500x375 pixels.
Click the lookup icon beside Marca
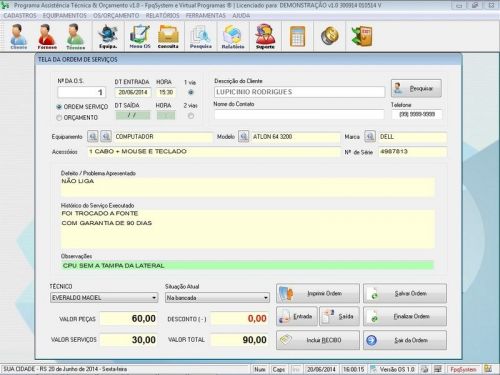[370, 136]
